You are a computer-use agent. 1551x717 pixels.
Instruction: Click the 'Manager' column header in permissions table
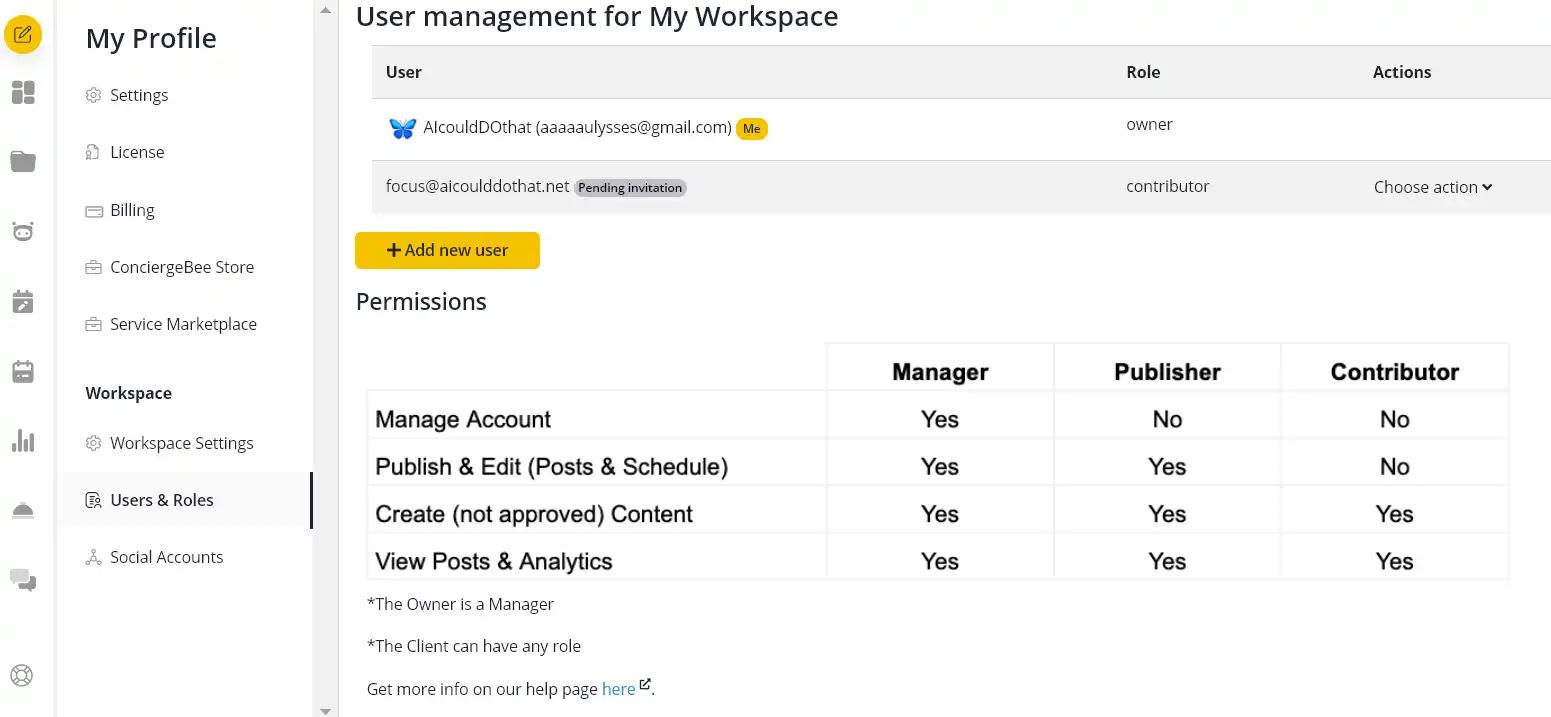[940, 372]
